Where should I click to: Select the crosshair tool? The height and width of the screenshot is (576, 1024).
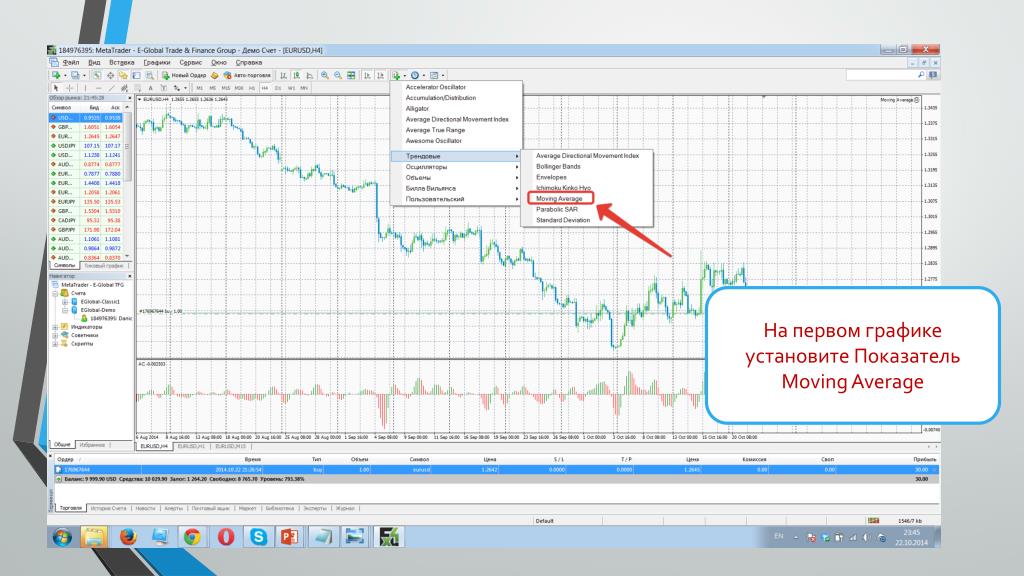click(x=69, y=88)
